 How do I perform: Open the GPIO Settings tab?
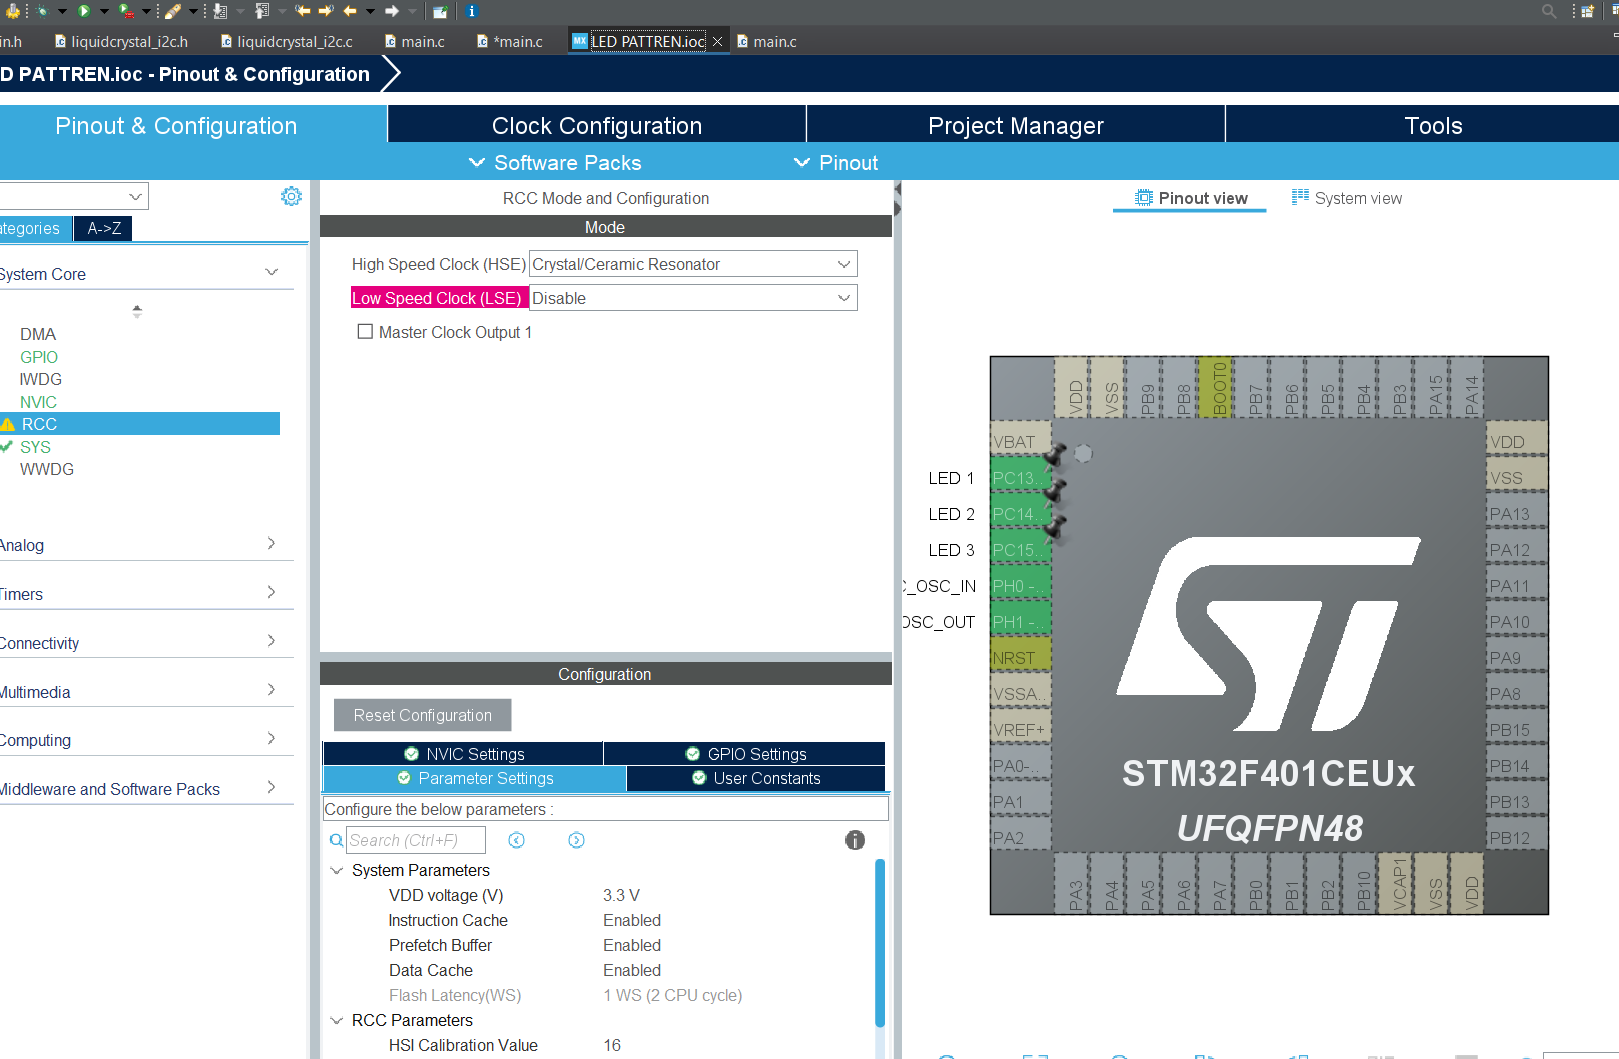click(745, 754)
